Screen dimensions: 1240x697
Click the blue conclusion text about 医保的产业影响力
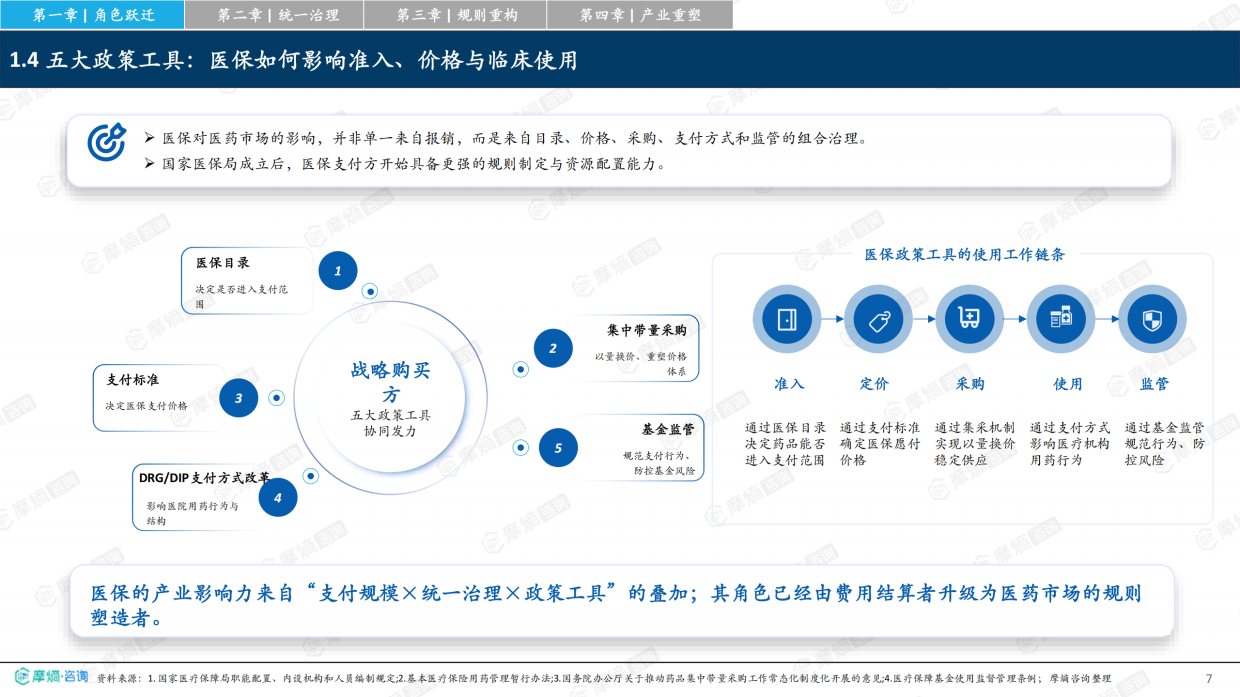point(617,605)
